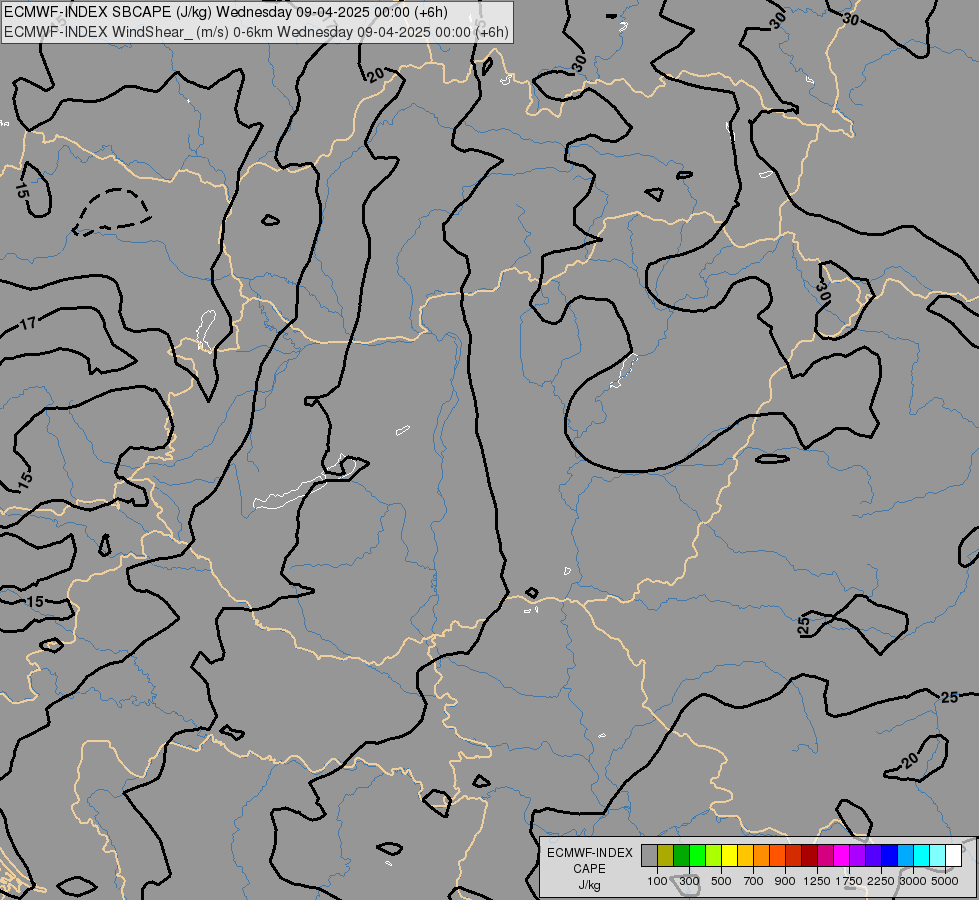The height and width of the screenshot is (900, 979).
Task: Click the bright magenta legend swatch
Action: click(x=842, y=856)
